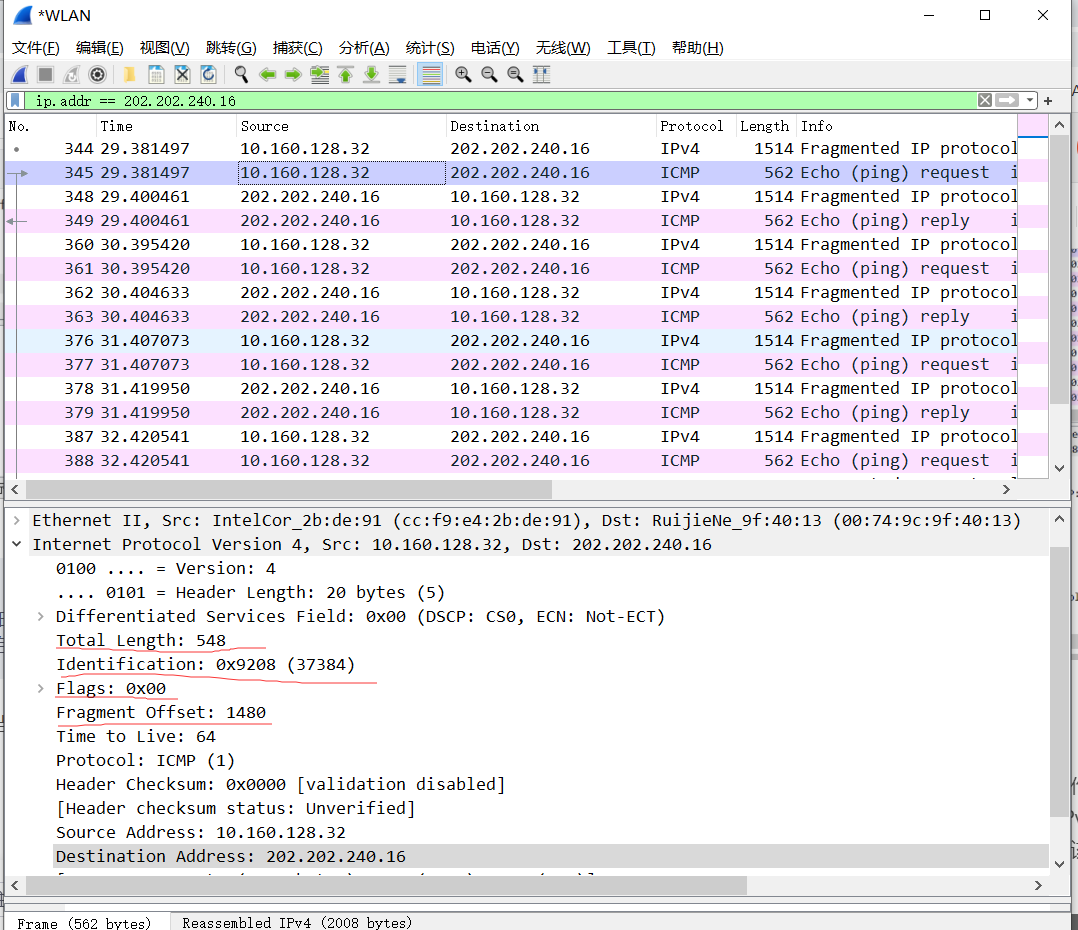Expand the Ethernet II tree node

[x=17, y=520]
